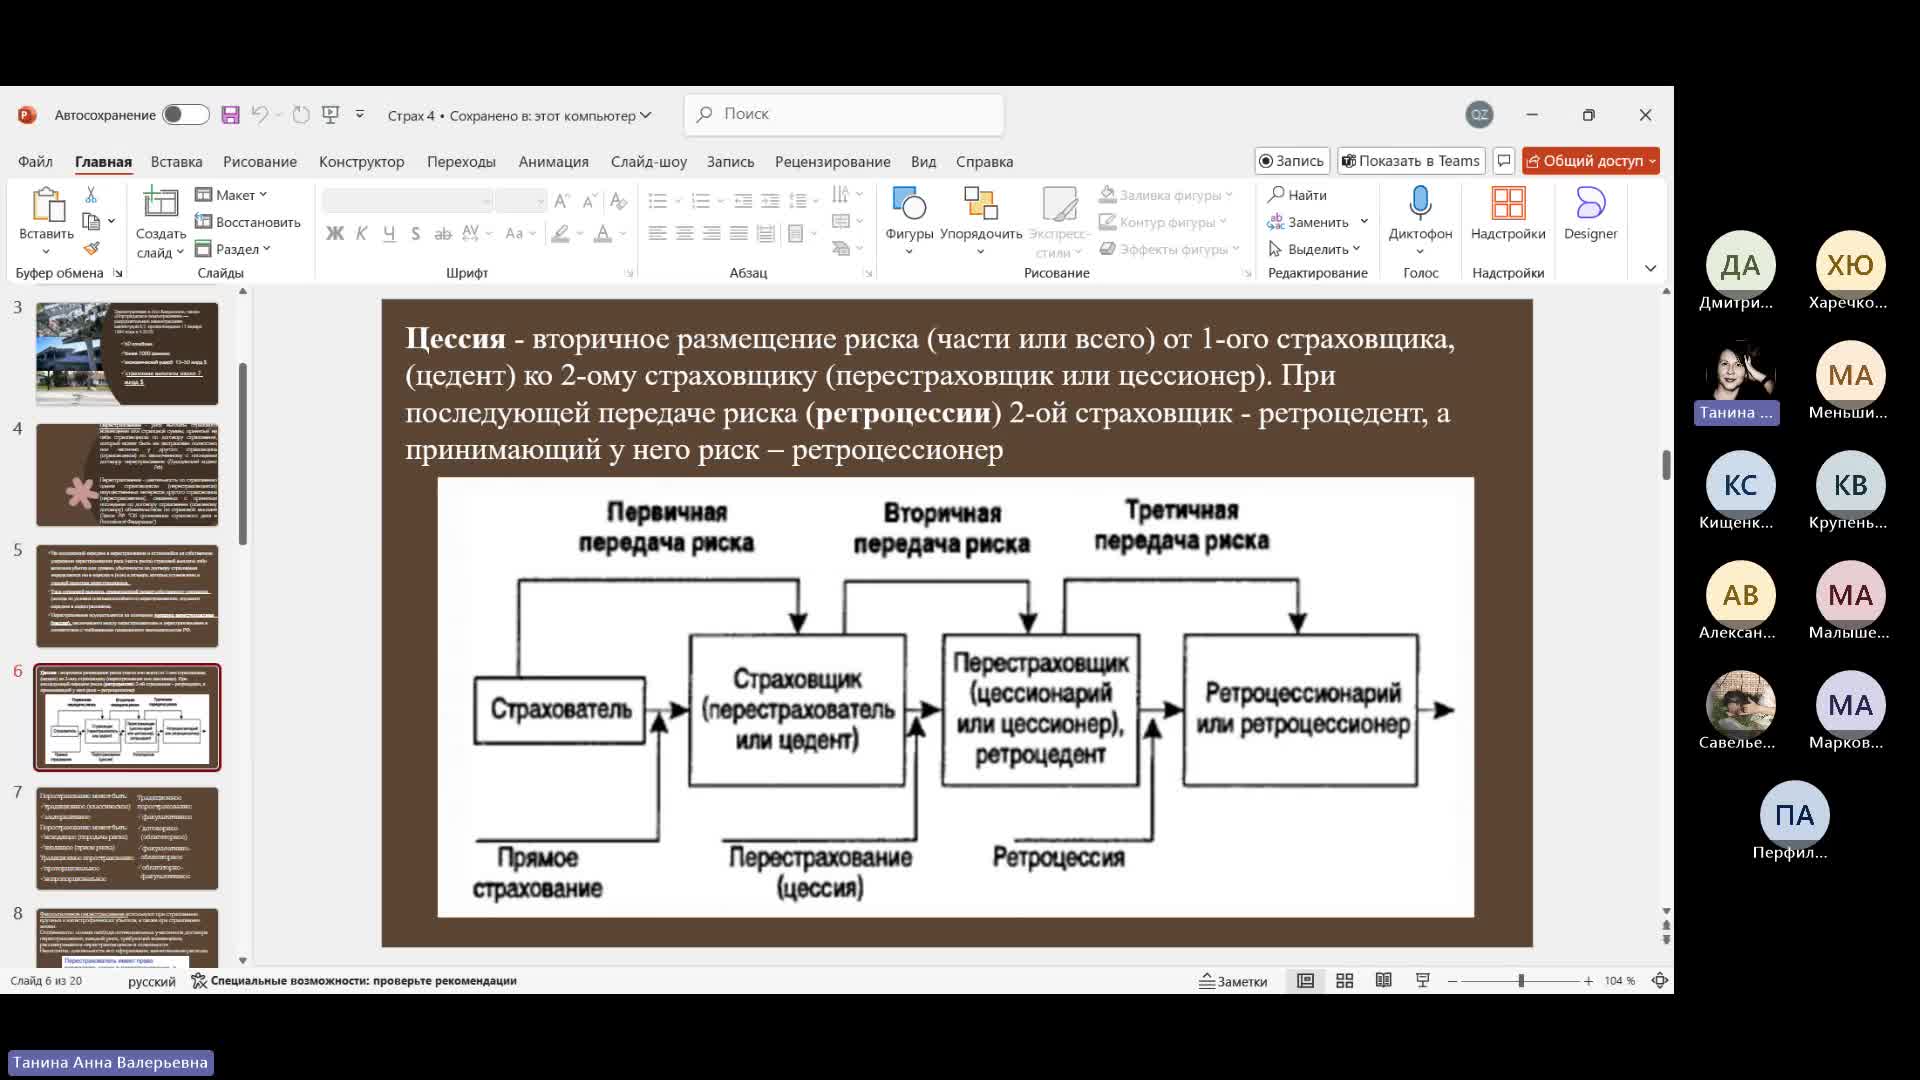Switch to Normal view icon

pos(1305,981)
